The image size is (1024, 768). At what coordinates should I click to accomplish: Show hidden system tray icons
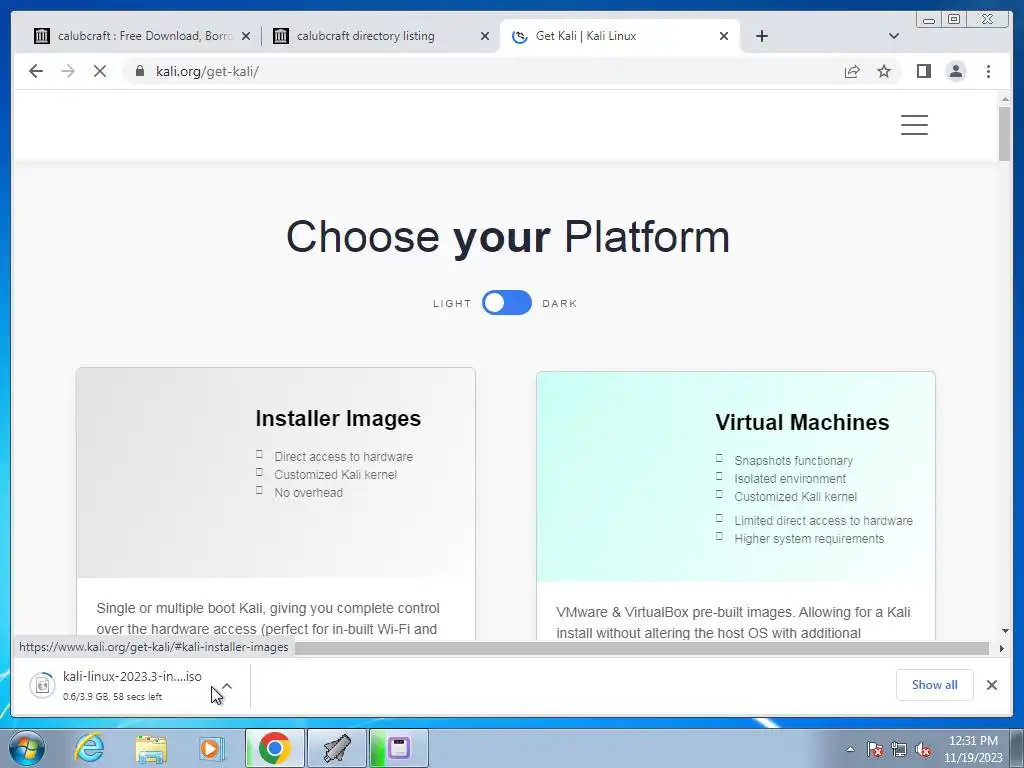[x=850, y=749]
